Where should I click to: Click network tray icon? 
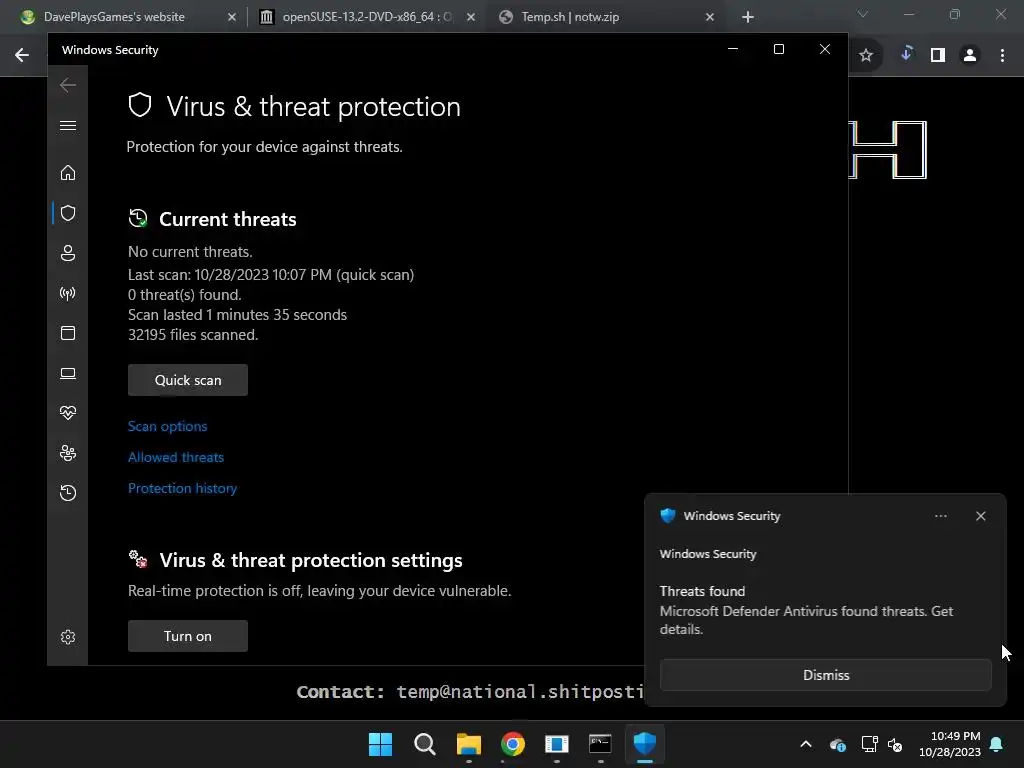[x=869, y=744]
